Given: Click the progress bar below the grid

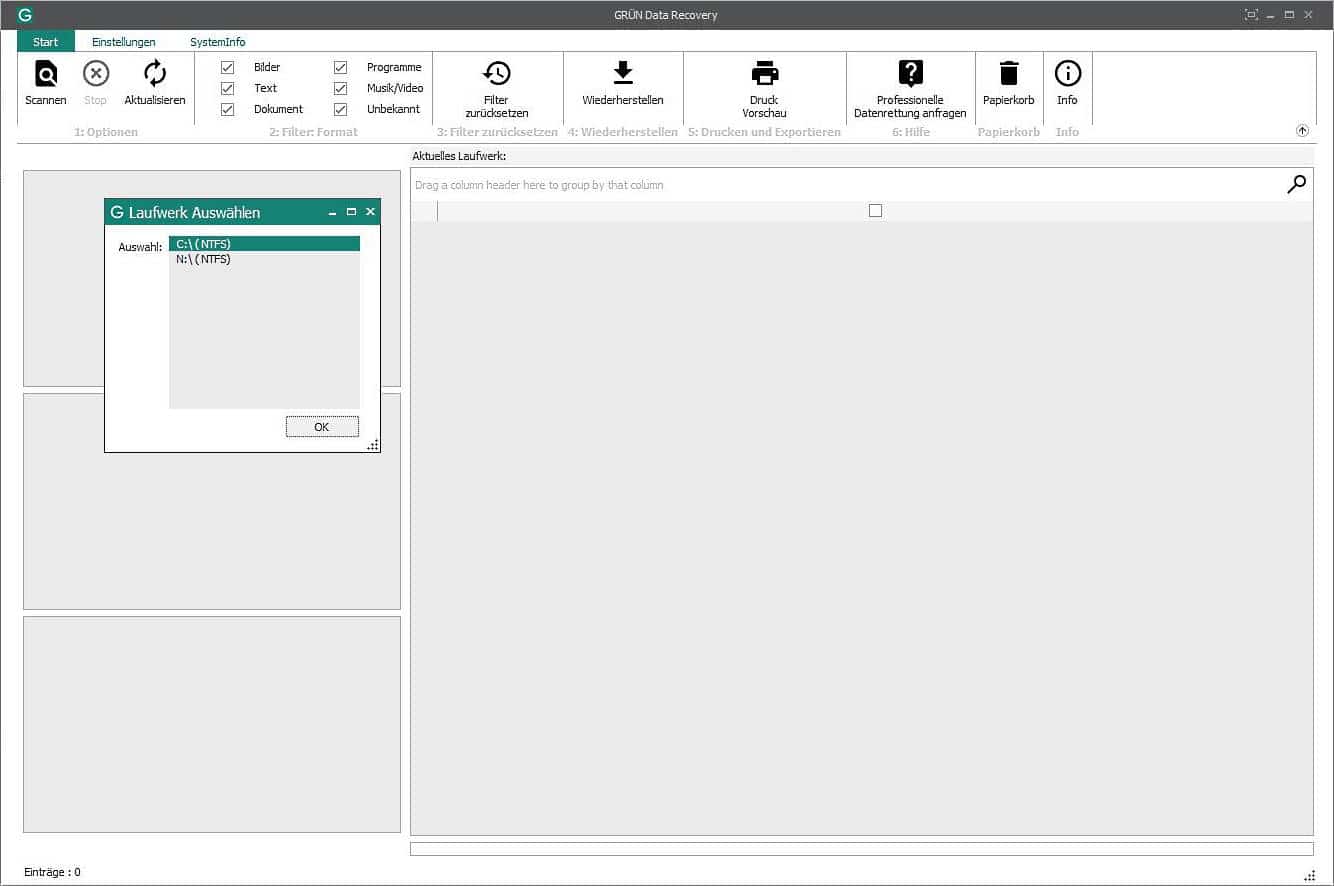Looking at the screenshot, I should click(x=862, y=849).
